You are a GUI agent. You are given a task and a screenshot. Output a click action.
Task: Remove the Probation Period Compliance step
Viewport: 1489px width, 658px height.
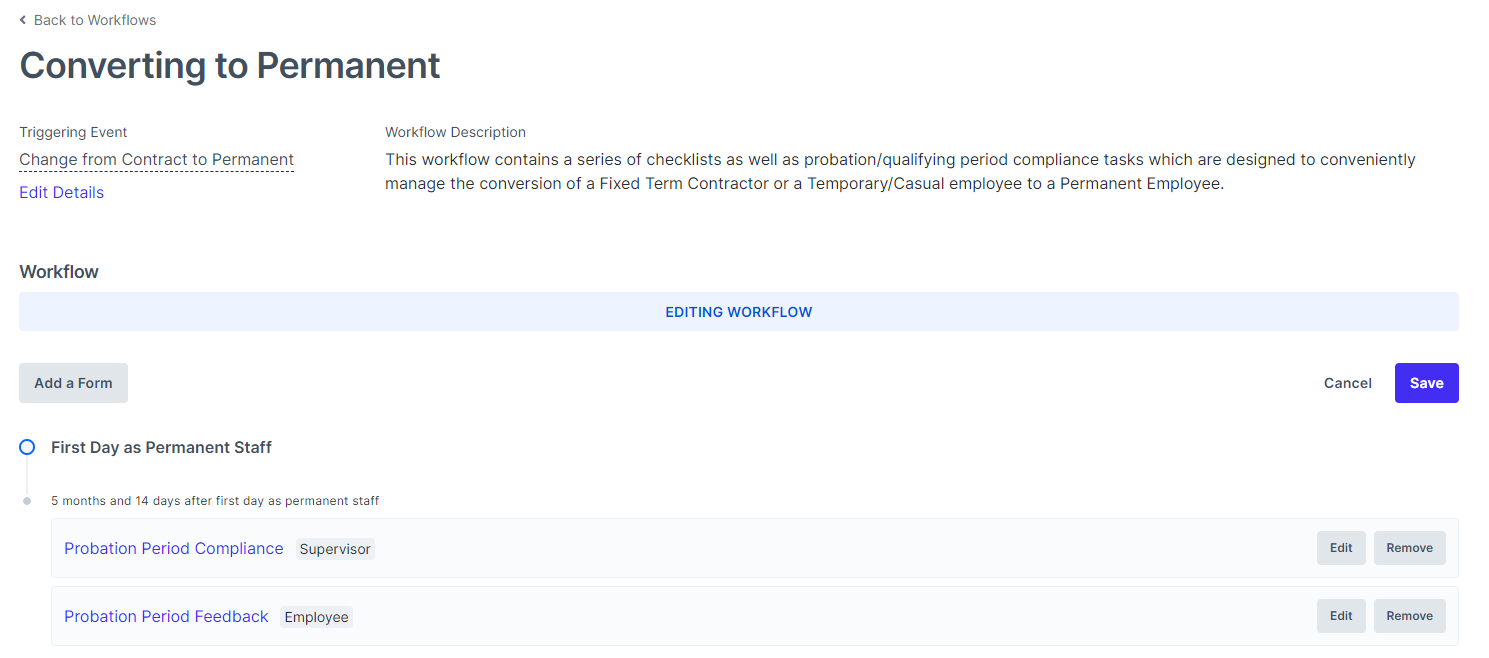tap(1409, 547)
